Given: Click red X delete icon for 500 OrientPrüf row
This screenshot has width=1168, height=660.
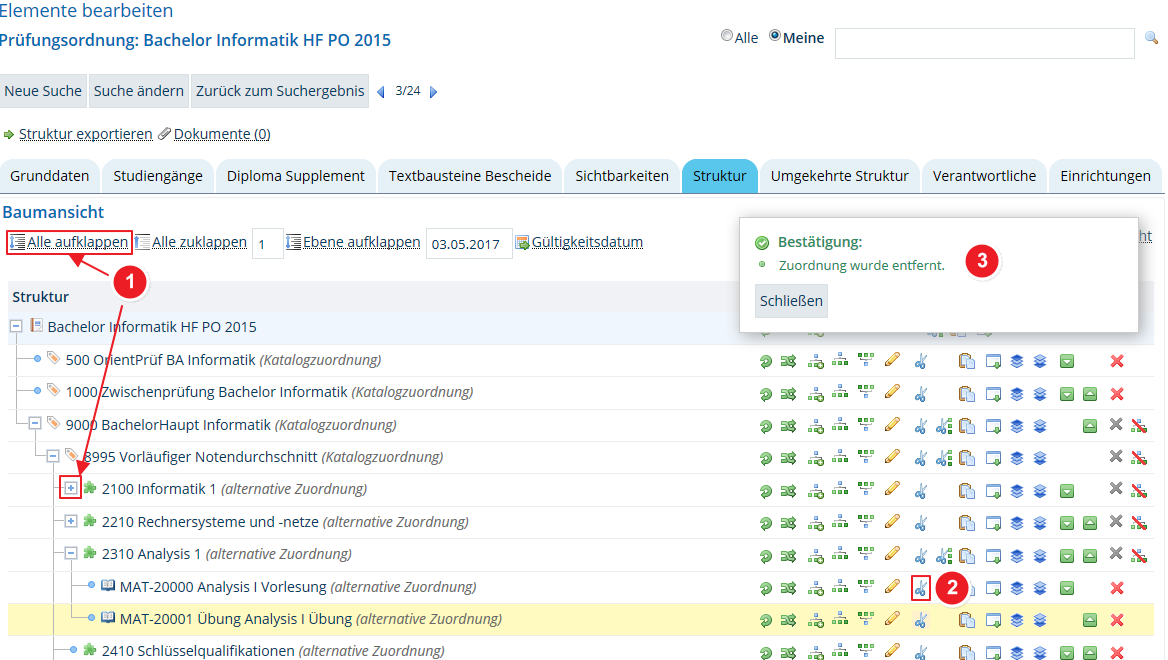Looking at the screenshot, I should coord(1117,361).
